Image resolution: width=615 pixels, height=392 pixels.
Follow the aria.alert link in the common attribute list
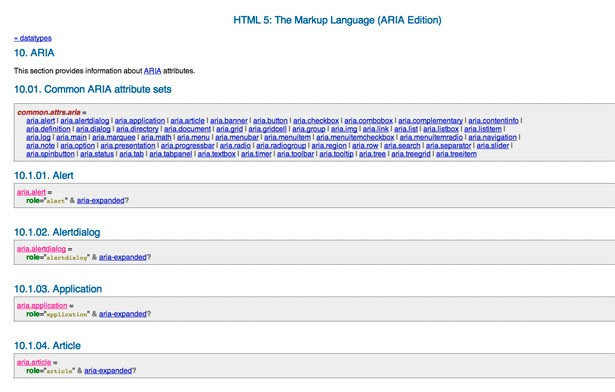(40, 120)
